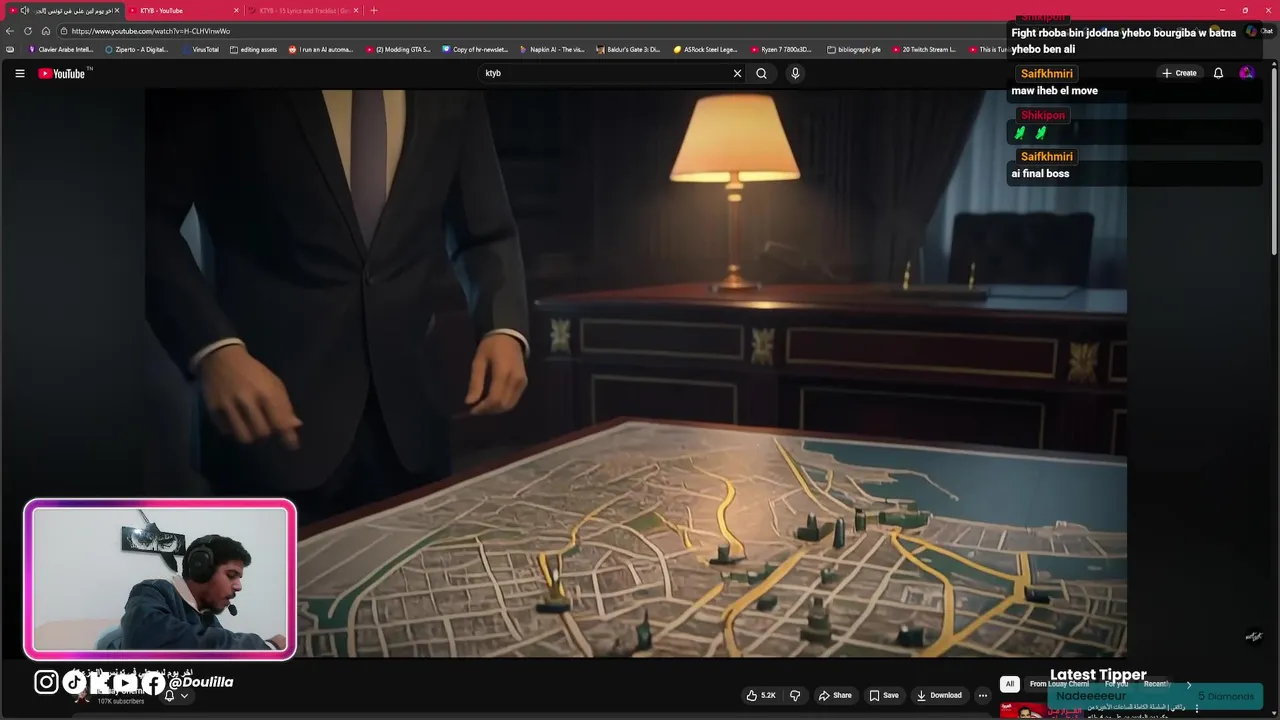Open YouTube notifications bell

pyautogui.click(x=1218, y=73)
